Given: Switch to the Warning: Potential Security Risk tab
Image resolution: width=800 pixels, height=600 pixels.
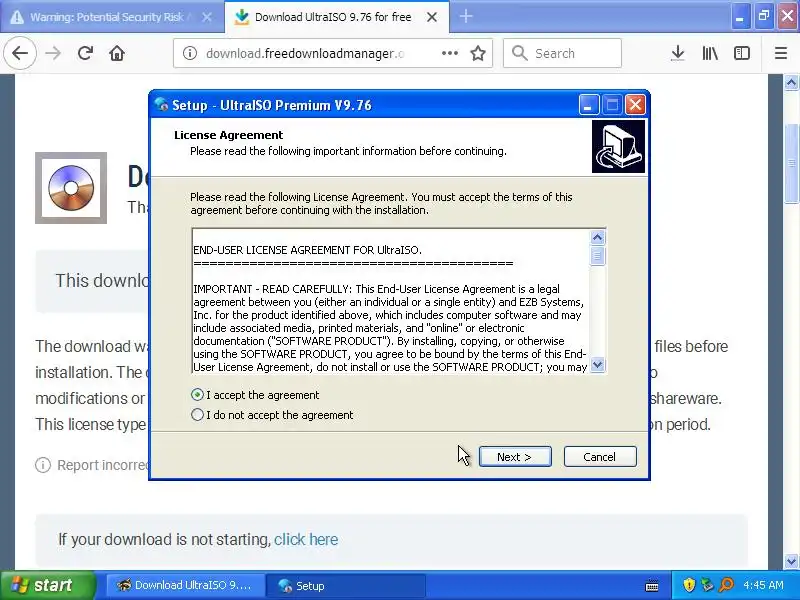Looking at the screenshot, I should pyautogui.click(x=105, y=17).
